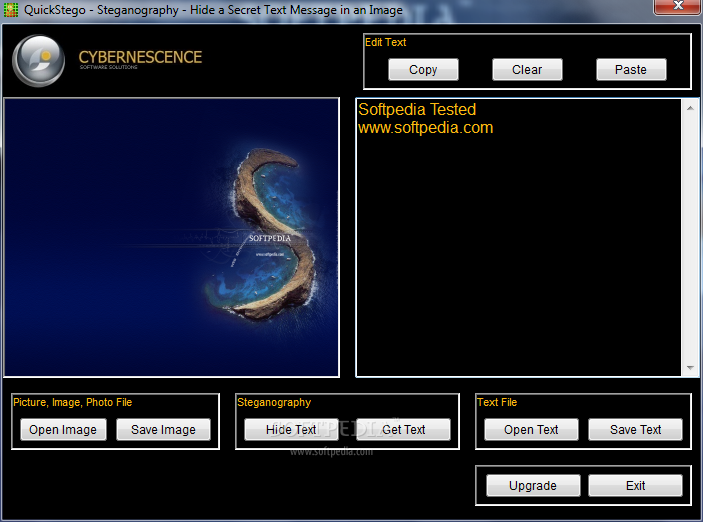Viewport: 703px width, 522px height.
Task: Exit the QuickStego application
Action: [x=635, y=486]
